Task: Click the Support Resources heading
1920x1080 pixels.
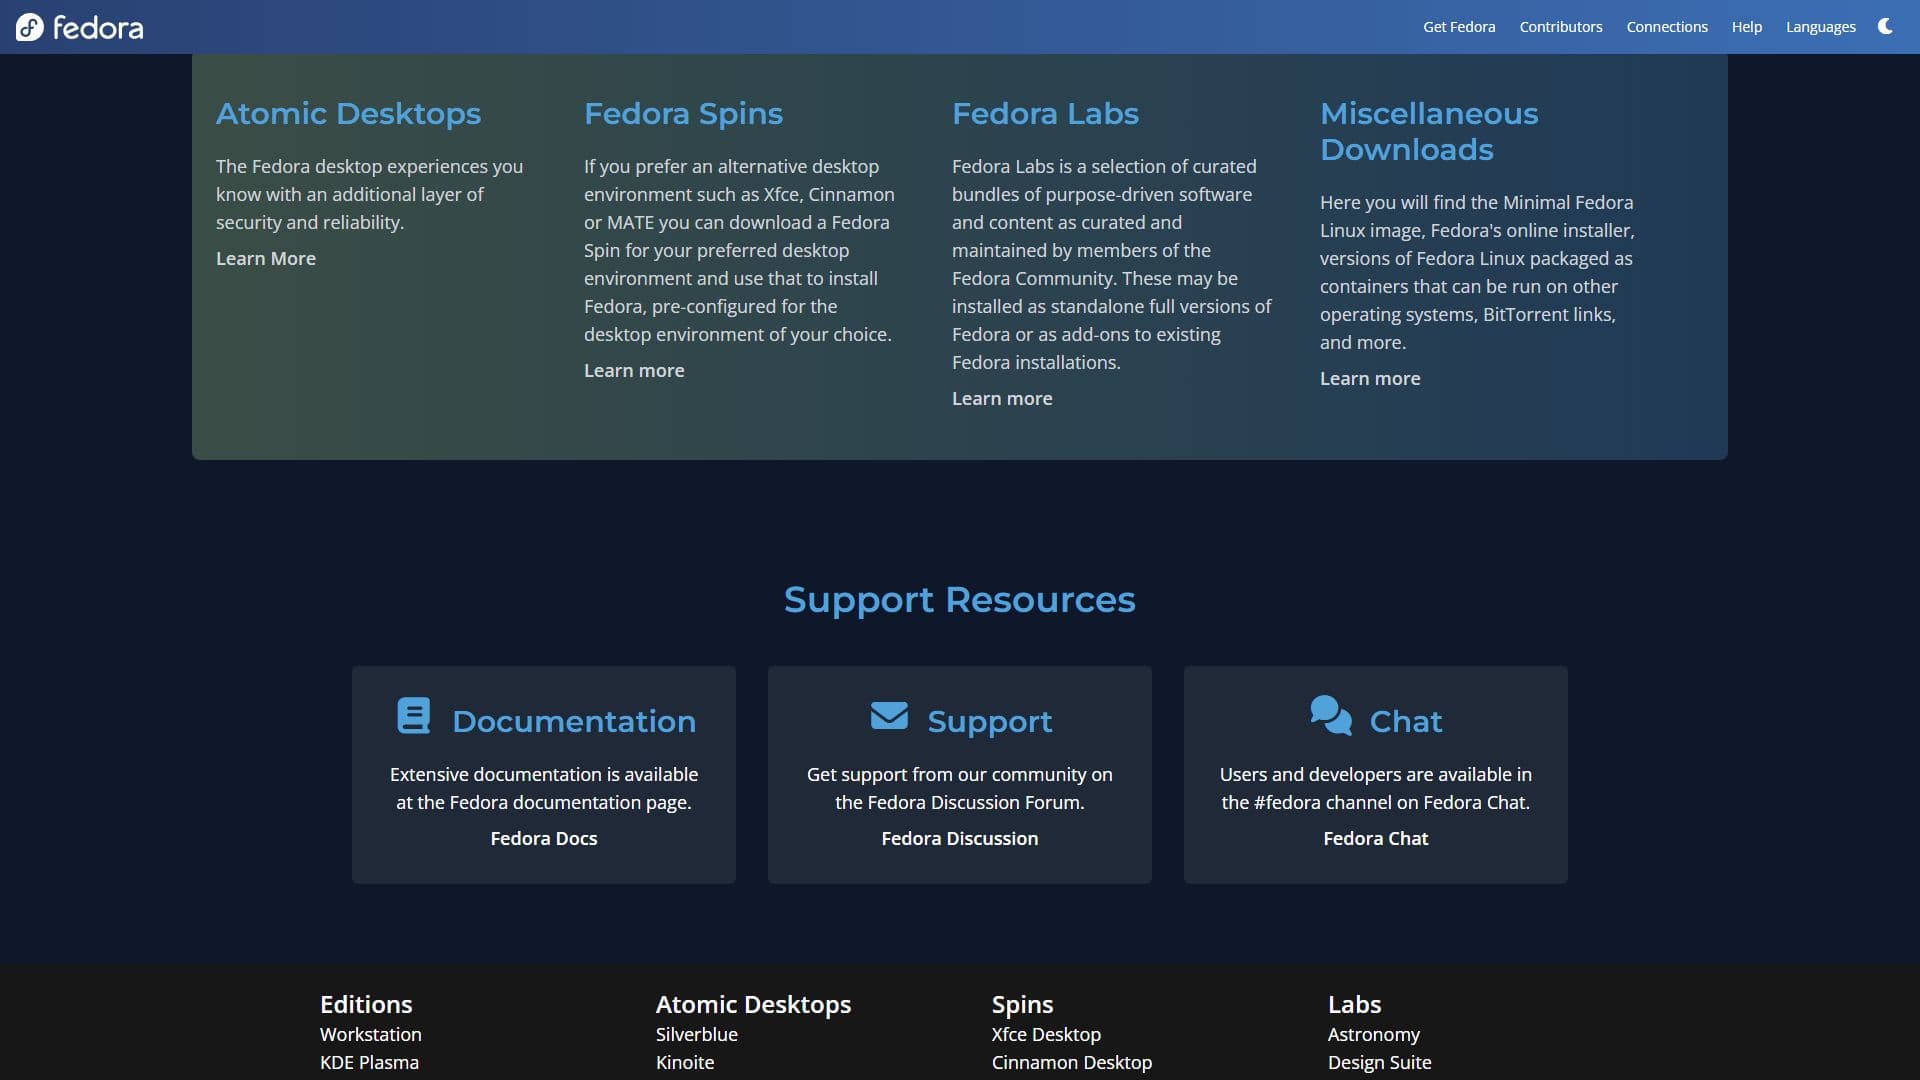Action: (x=960, y=600)
